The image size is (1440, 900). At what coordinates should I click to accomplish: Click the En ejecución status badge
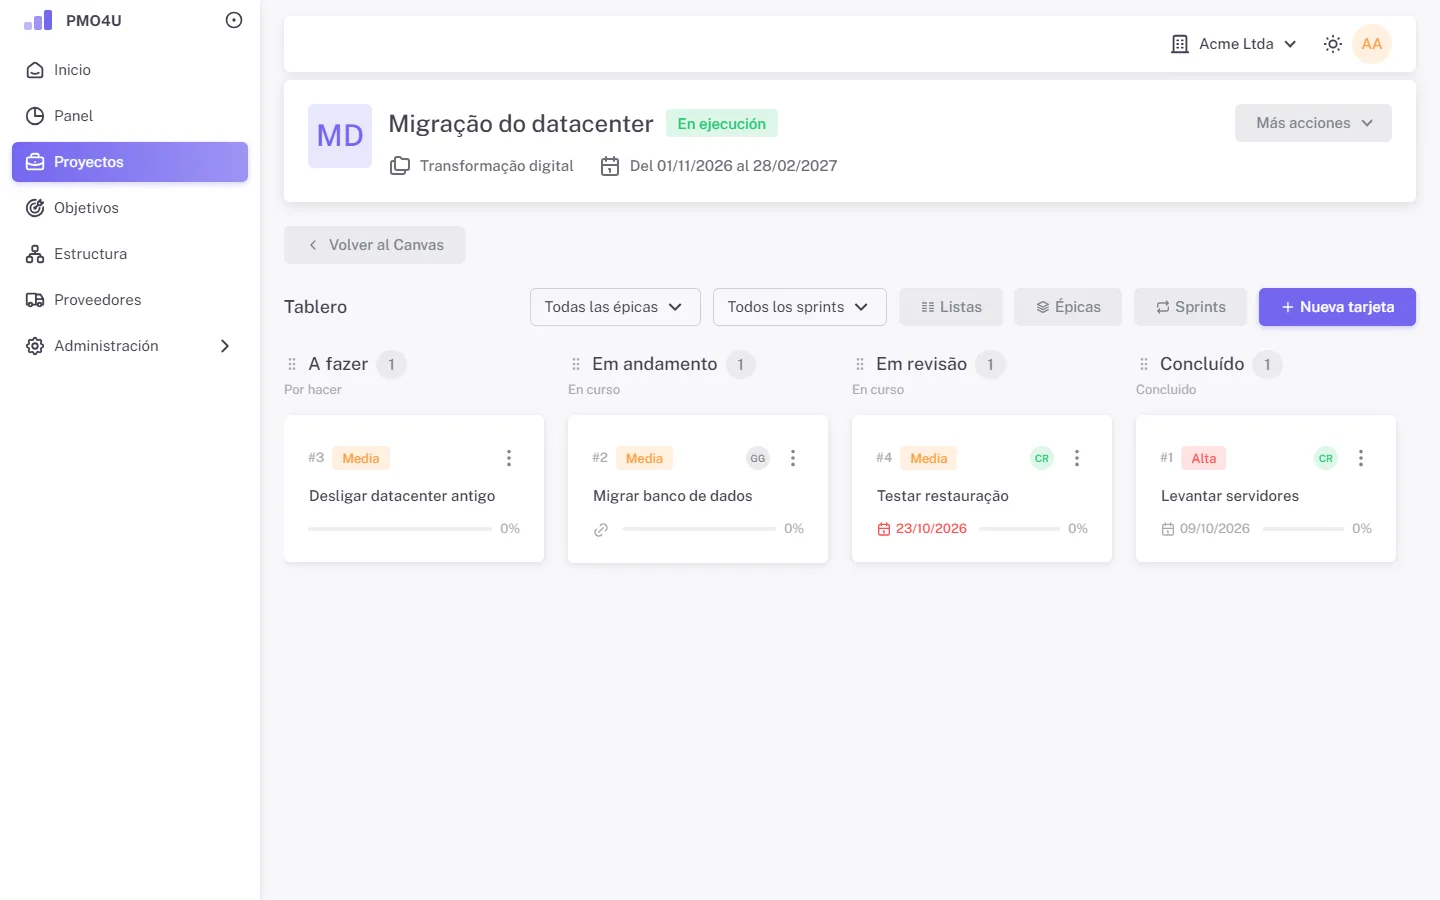722,124
